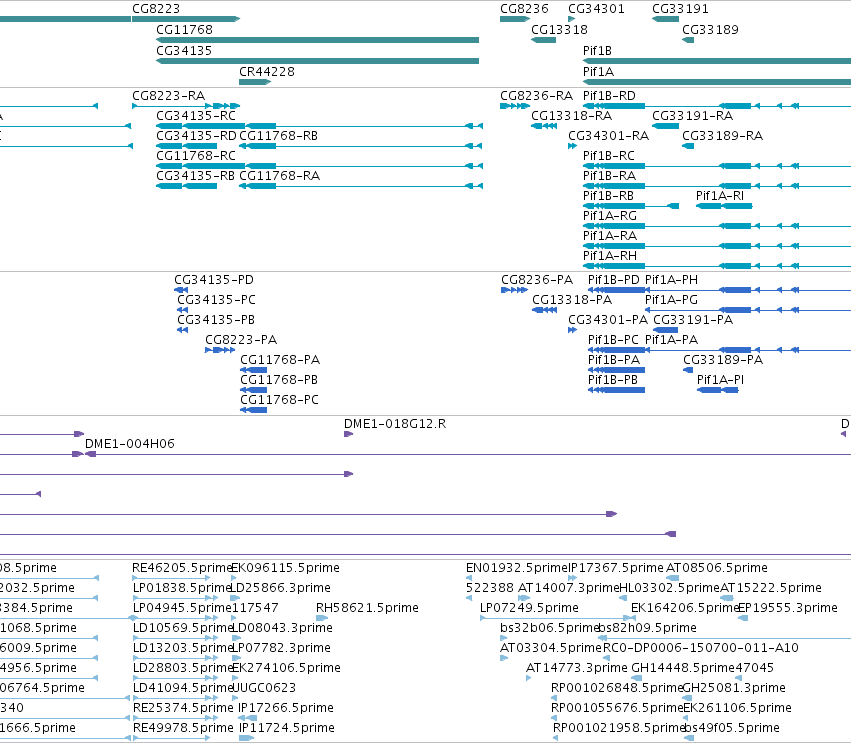Select the CG33189-RA transcript label

[x=722, y=136]
